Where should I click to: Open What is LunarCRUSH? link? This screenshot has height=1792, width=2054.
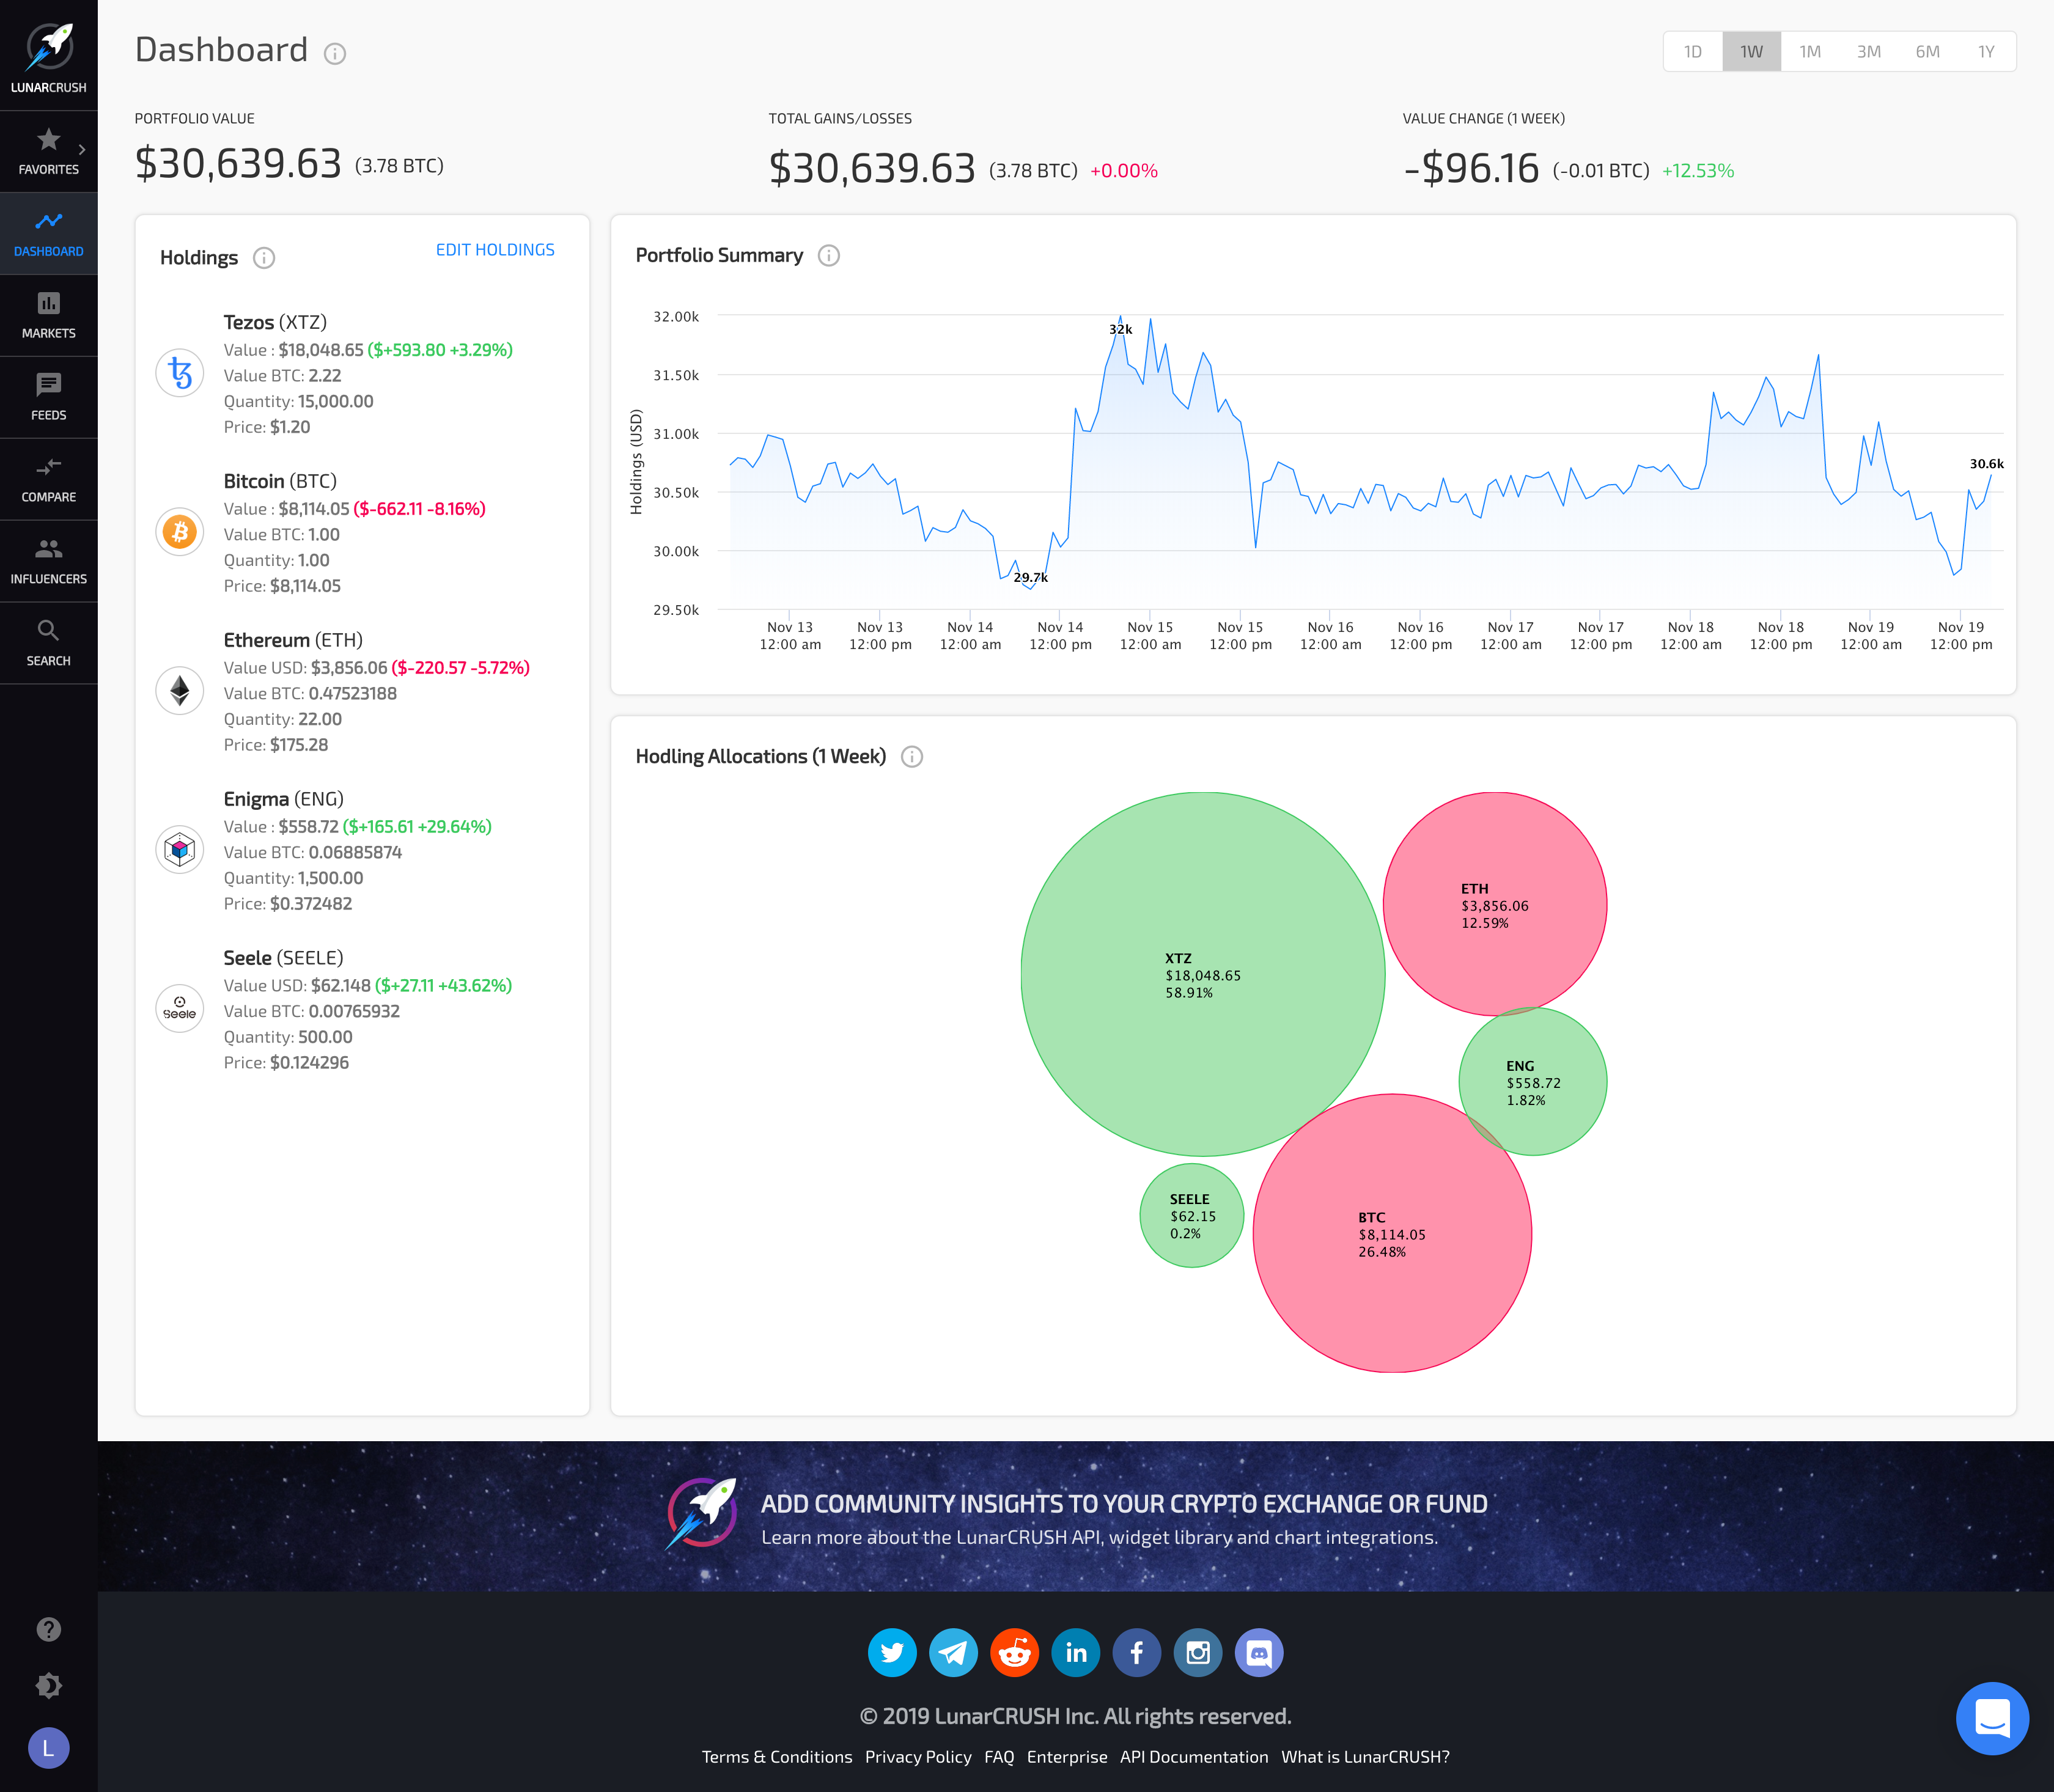tap(1365, 1757)
